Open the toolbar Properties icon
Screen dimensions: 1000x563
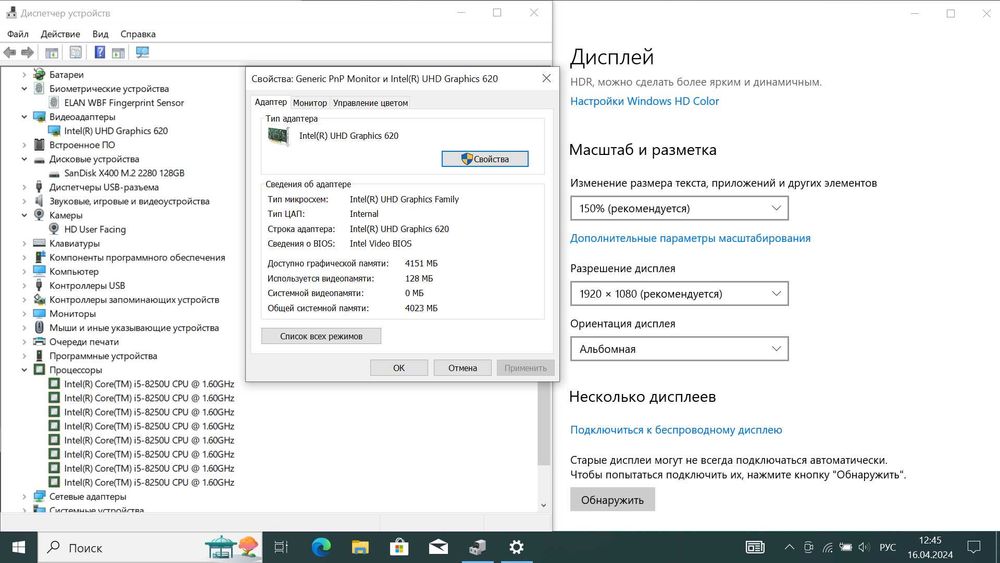(75, 52)
